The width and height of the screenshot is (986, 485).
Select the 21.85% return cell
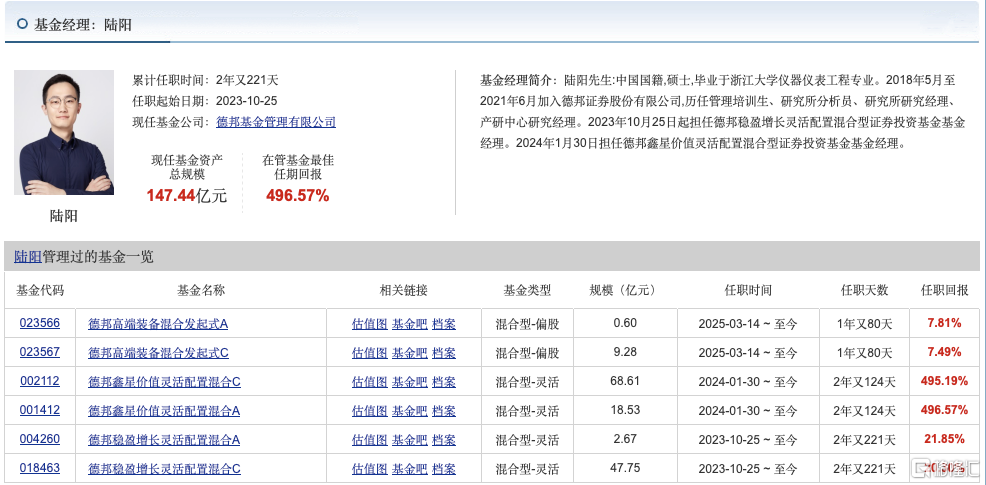point(944,439)
